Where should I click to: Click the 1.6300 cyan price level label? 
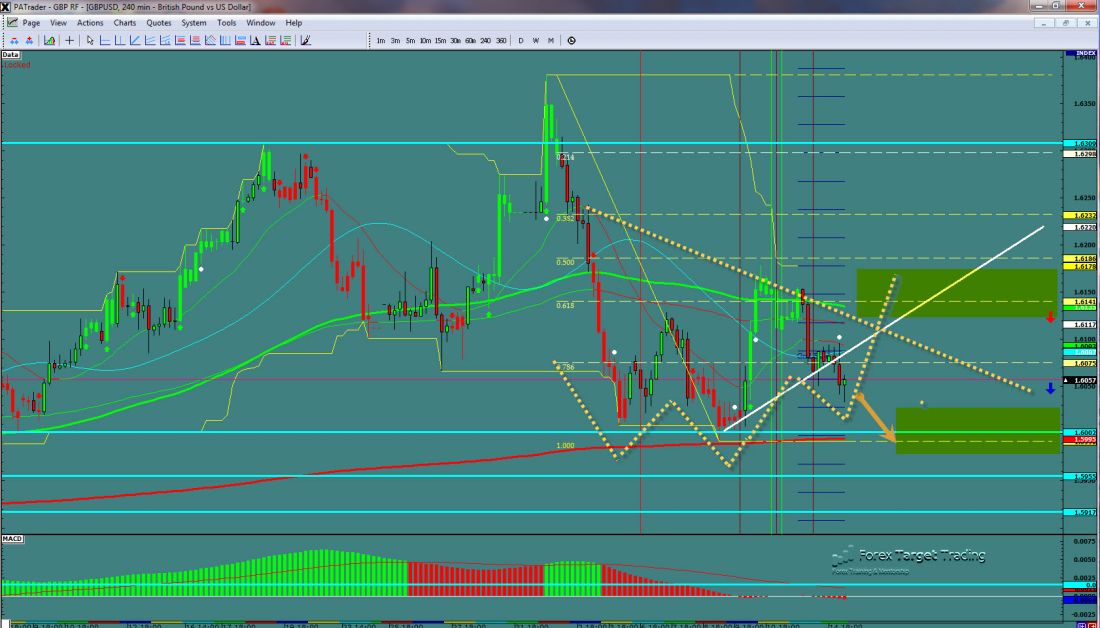coord(1082,144)
